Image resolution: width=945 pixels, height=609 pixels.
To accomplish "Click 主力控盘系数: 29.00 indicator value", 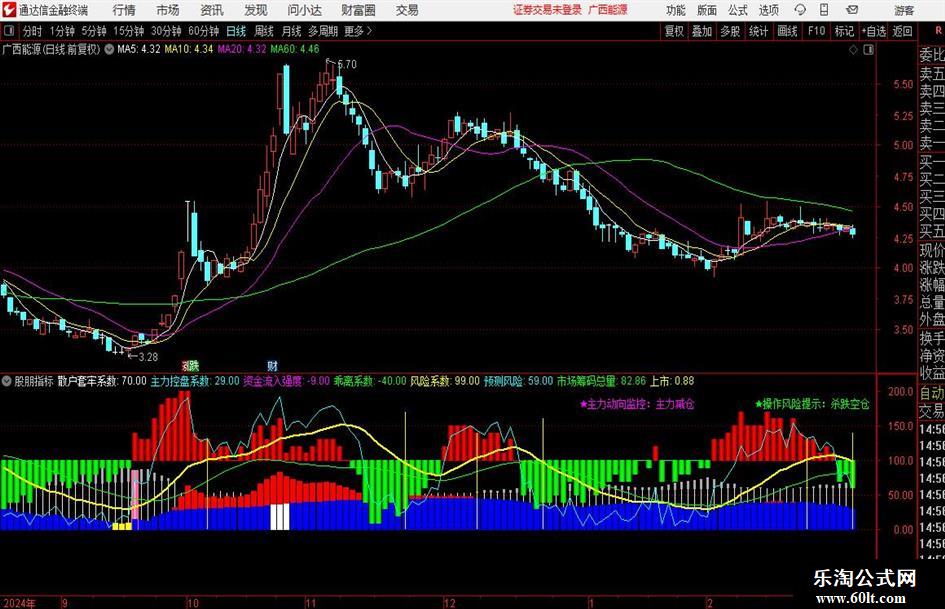I will [x=195, y=381].
